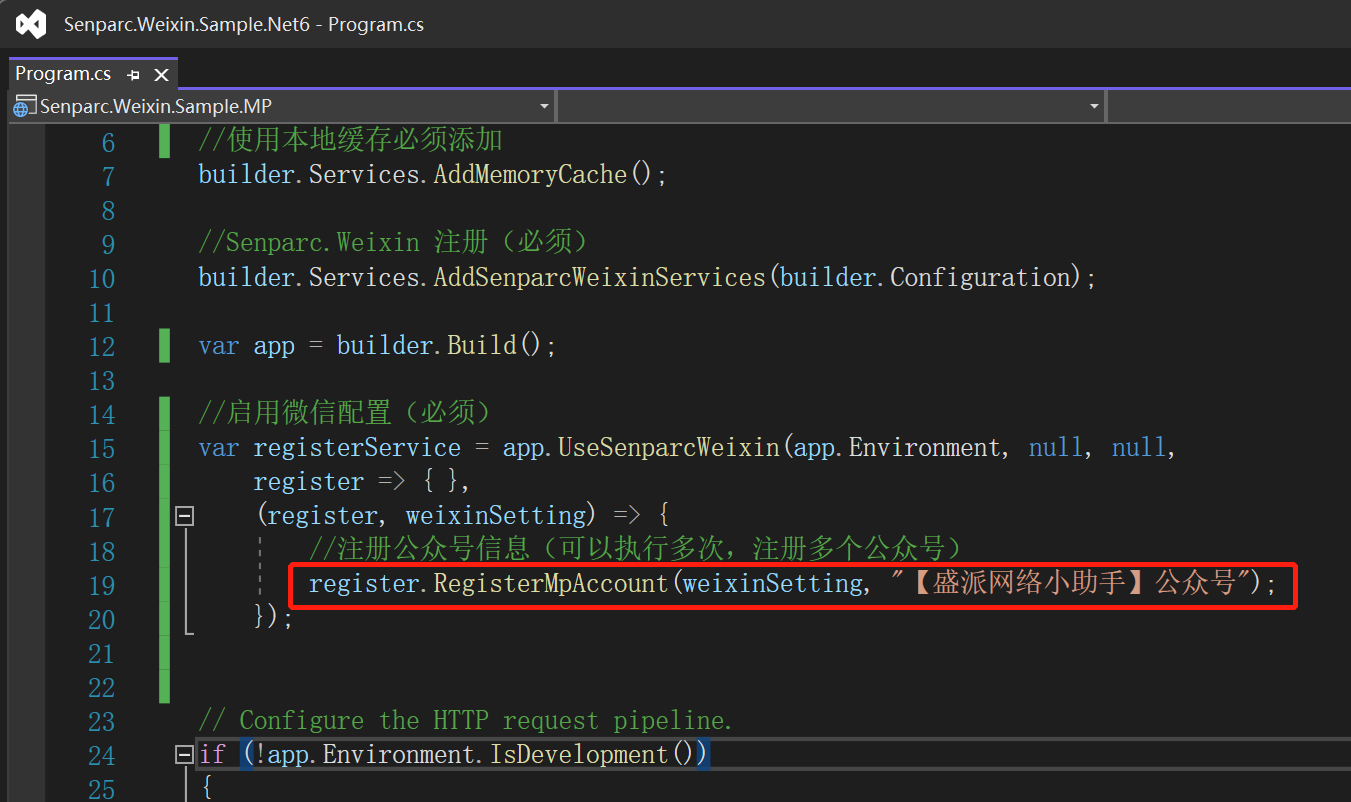This screenshot has height=802, width=1351.
Task: Click the IsDevelopment method on line 24
Action: [577, 753]
